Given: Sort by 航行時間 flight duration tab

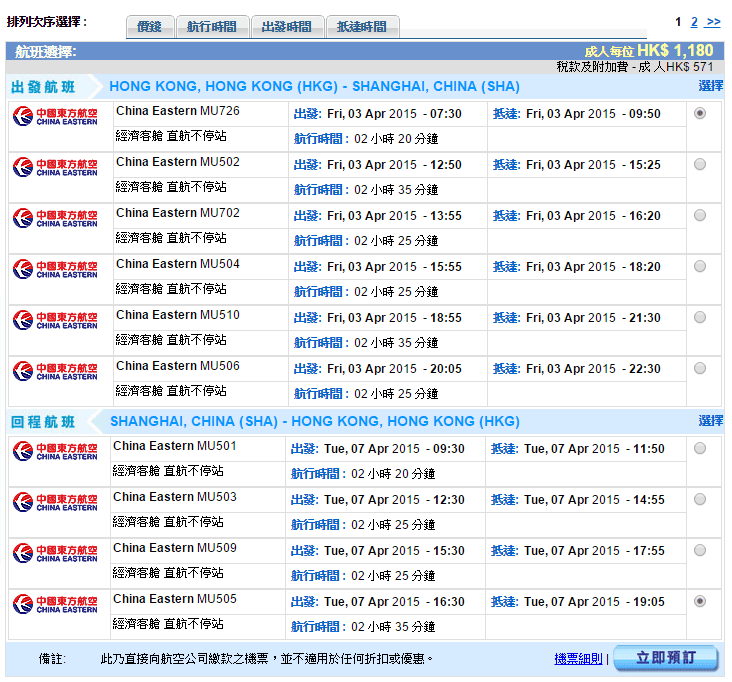Looking at the screenshot, I should tap(212, 27).
